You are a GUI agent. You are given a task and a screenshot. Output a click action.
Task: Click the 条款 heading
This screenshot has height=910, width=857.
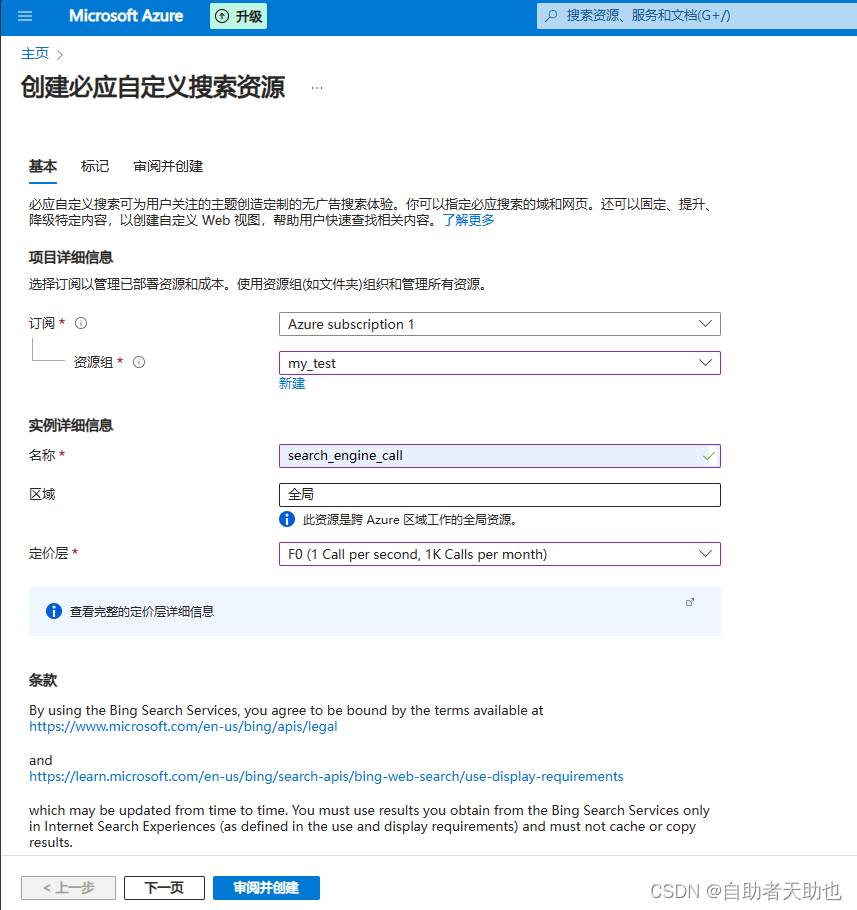(x=43, y=680)
